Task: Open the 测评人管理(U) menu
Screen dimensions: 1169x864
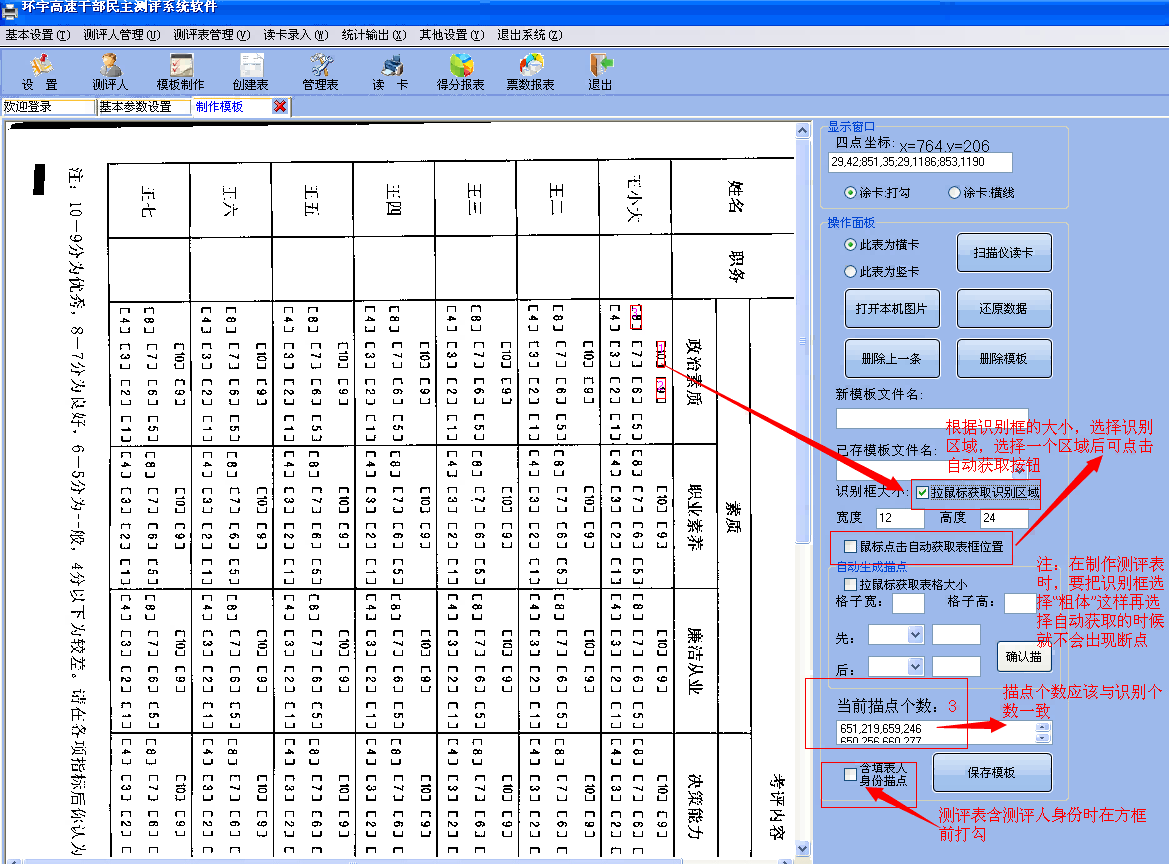Action: point(122,35)
